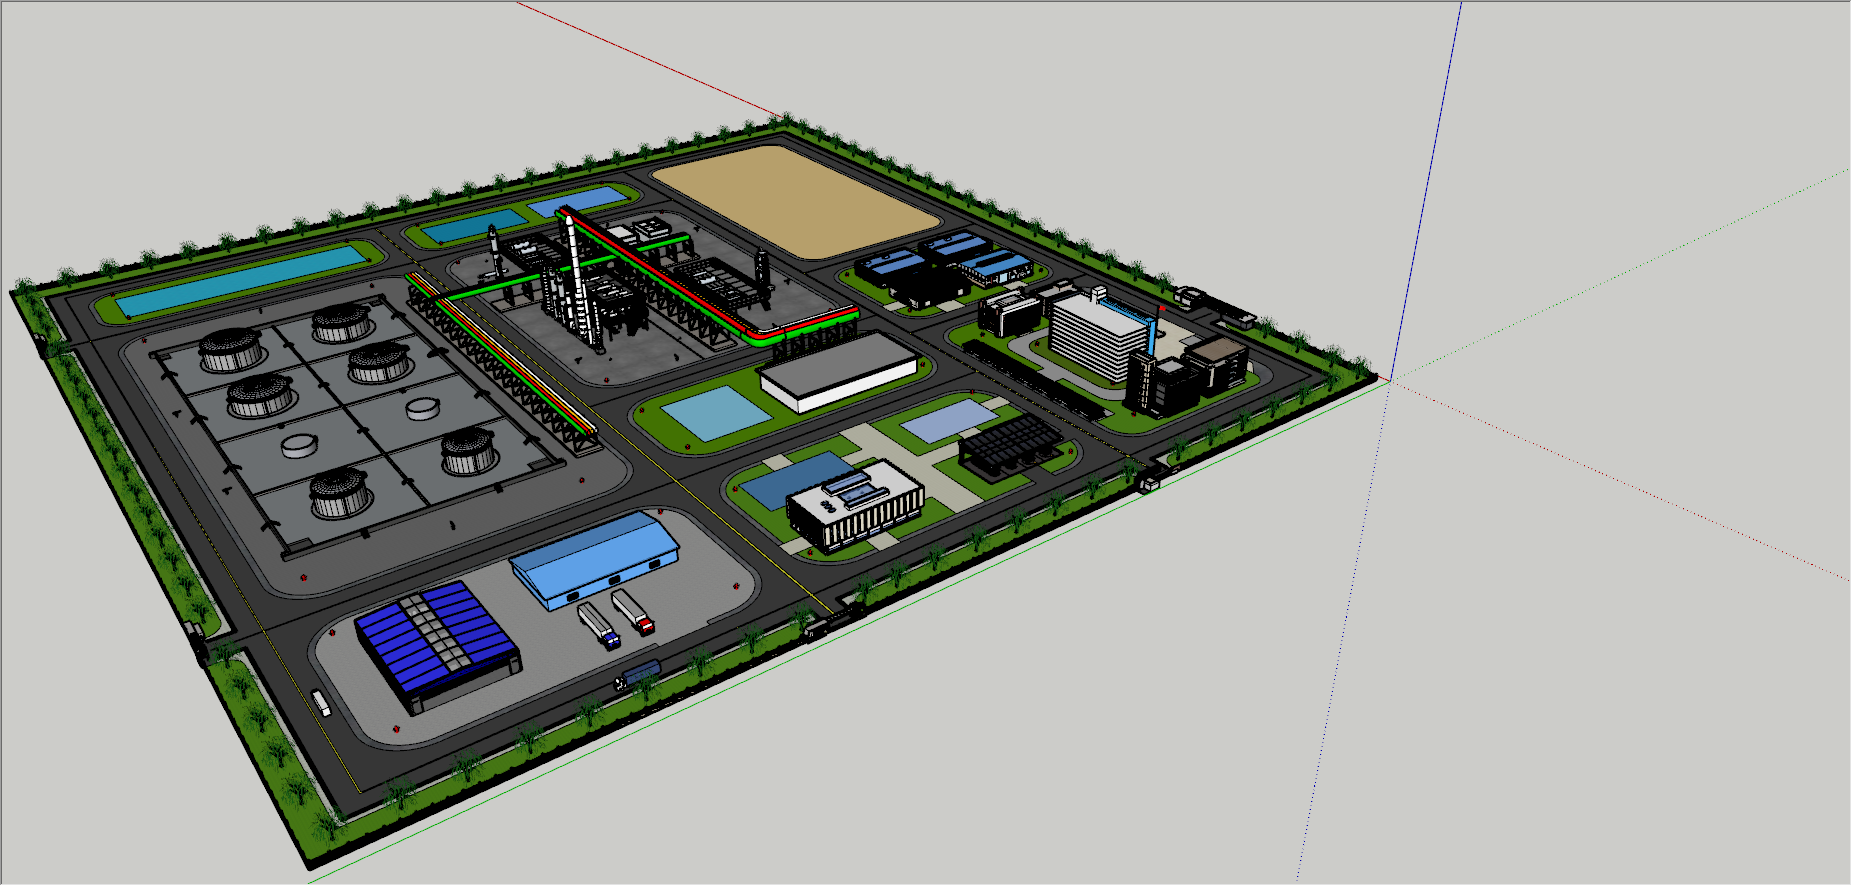Select the light blue square pond beside gray warehouse
The image size is (1852, 886).
(x=716, y=414)
